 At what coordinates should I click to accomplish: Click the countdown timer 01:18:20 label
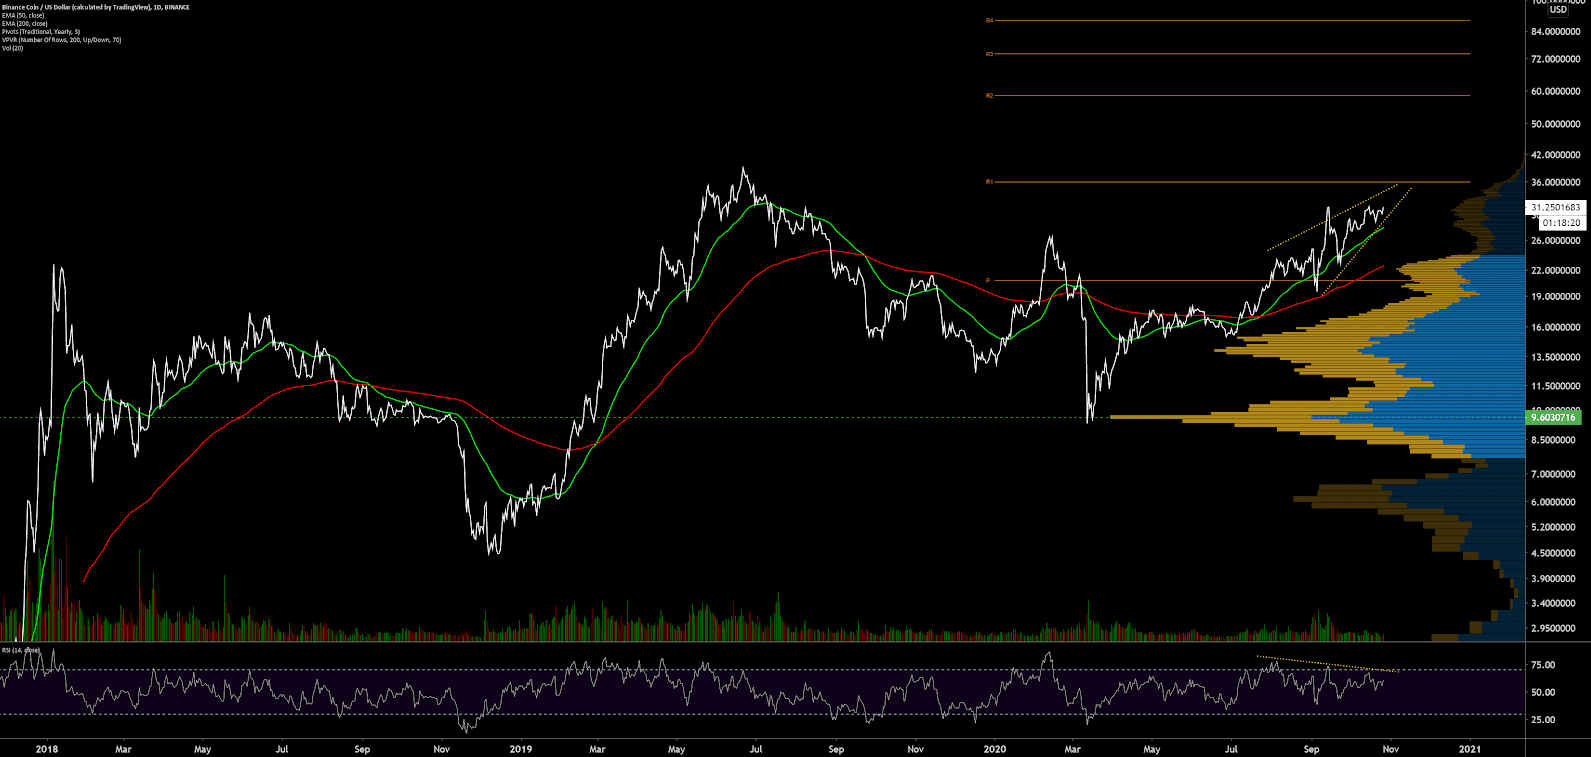coord(1561,223)
